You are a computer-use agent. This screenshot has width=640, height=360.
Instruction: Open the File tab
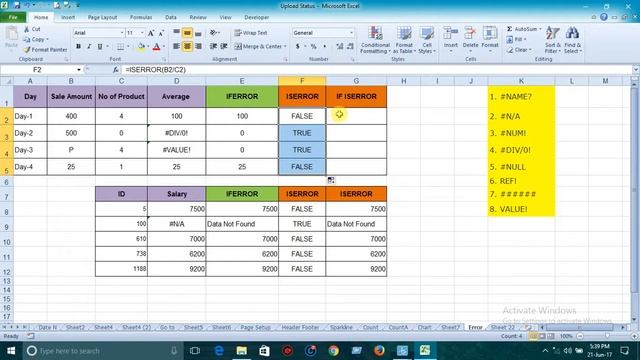pos(13,17)
